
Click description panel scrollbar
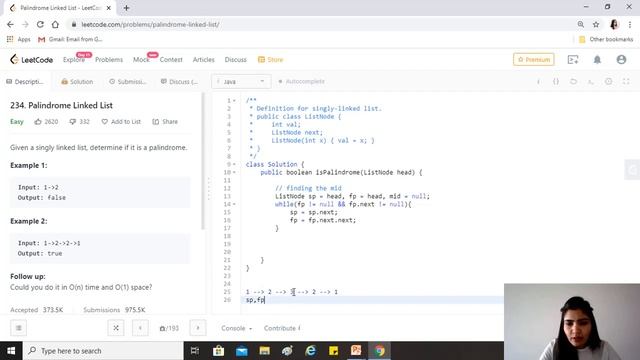point(203,161)
